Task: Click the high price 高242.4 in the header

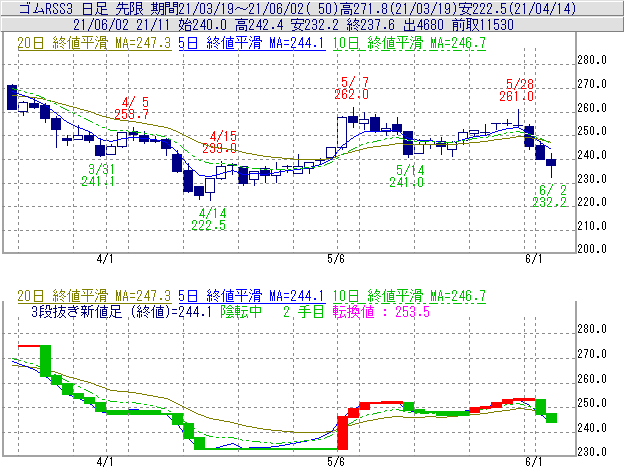Action: (259, 25)
